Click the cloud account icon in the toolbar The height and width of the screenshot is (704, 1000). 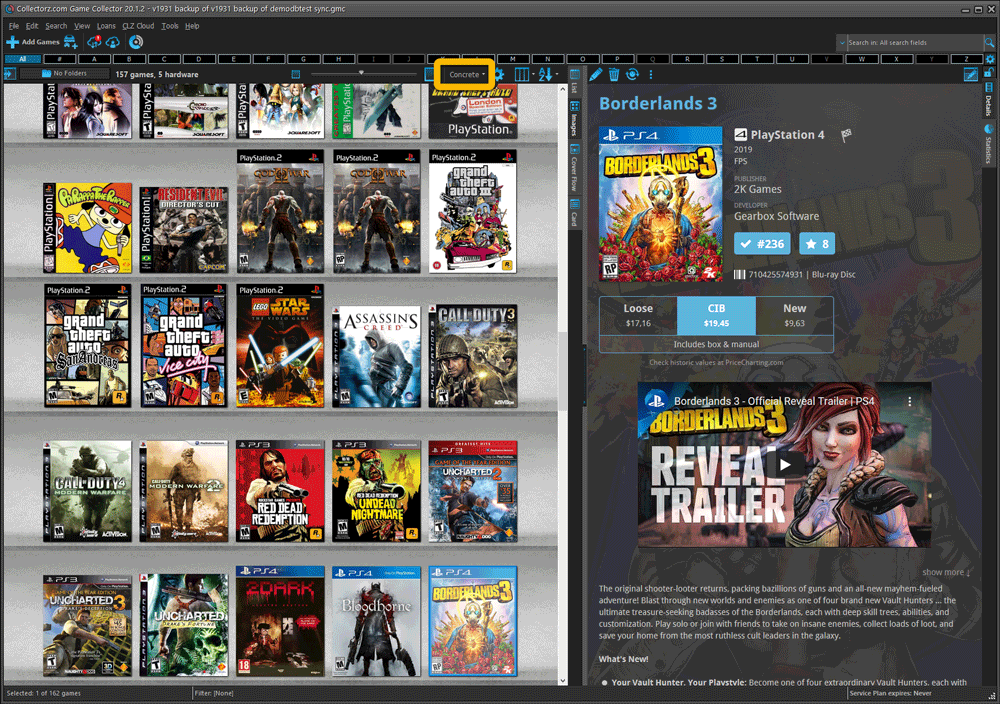tap(113, 42)
